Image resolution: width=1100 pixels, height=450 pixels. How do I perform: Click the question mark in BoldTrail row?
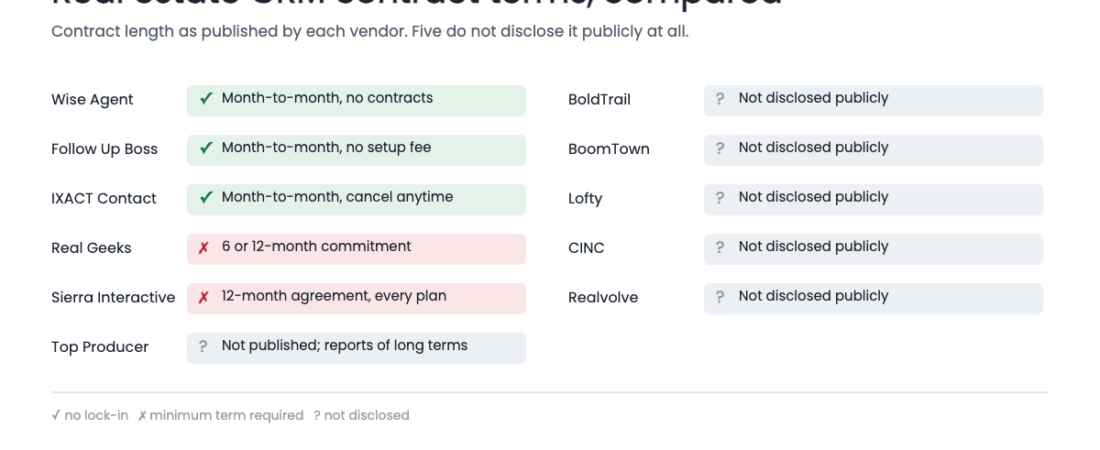[x=720, y=99]
